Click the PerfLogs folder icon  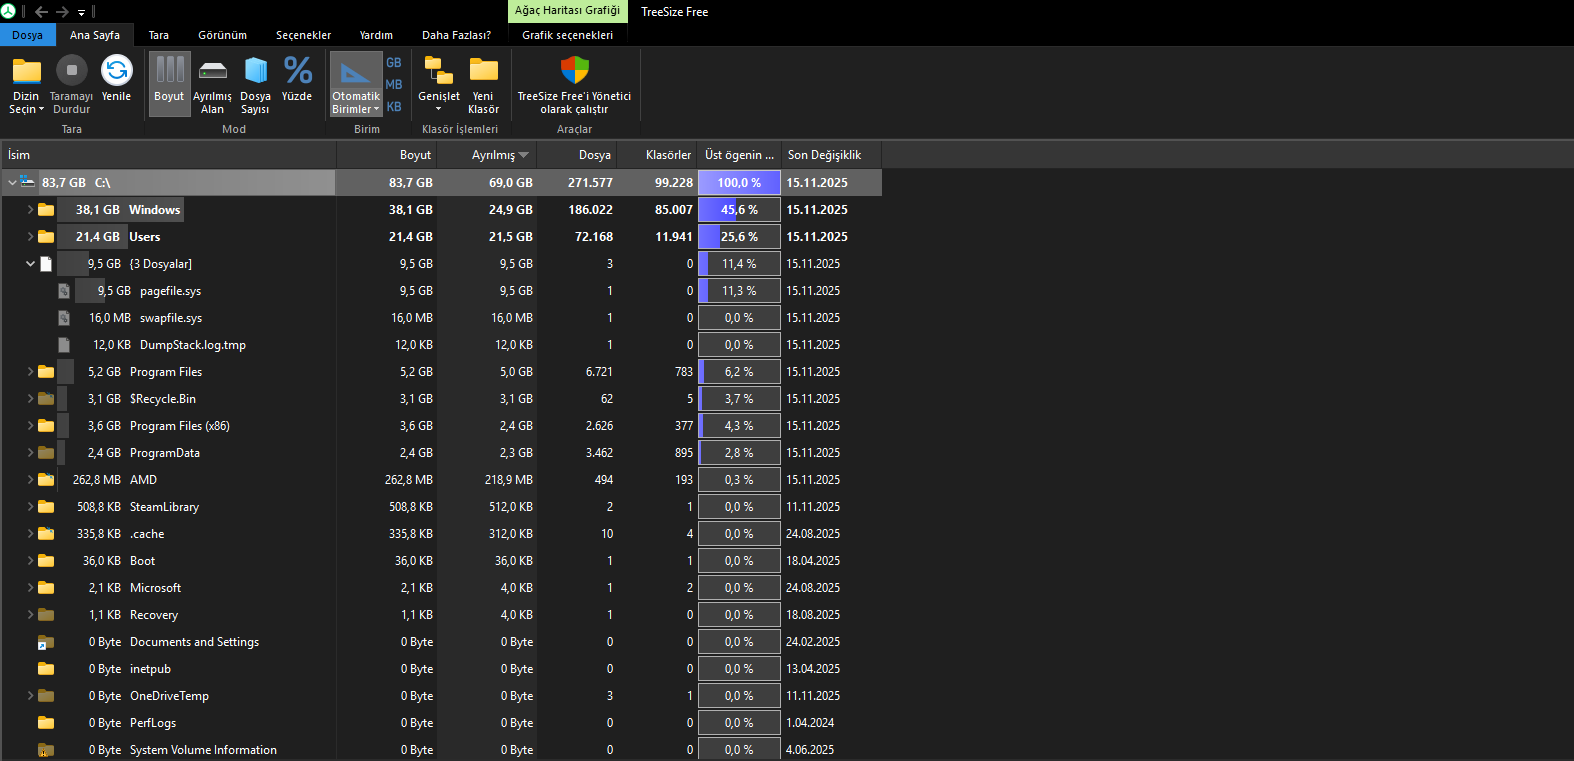(46, 723)
